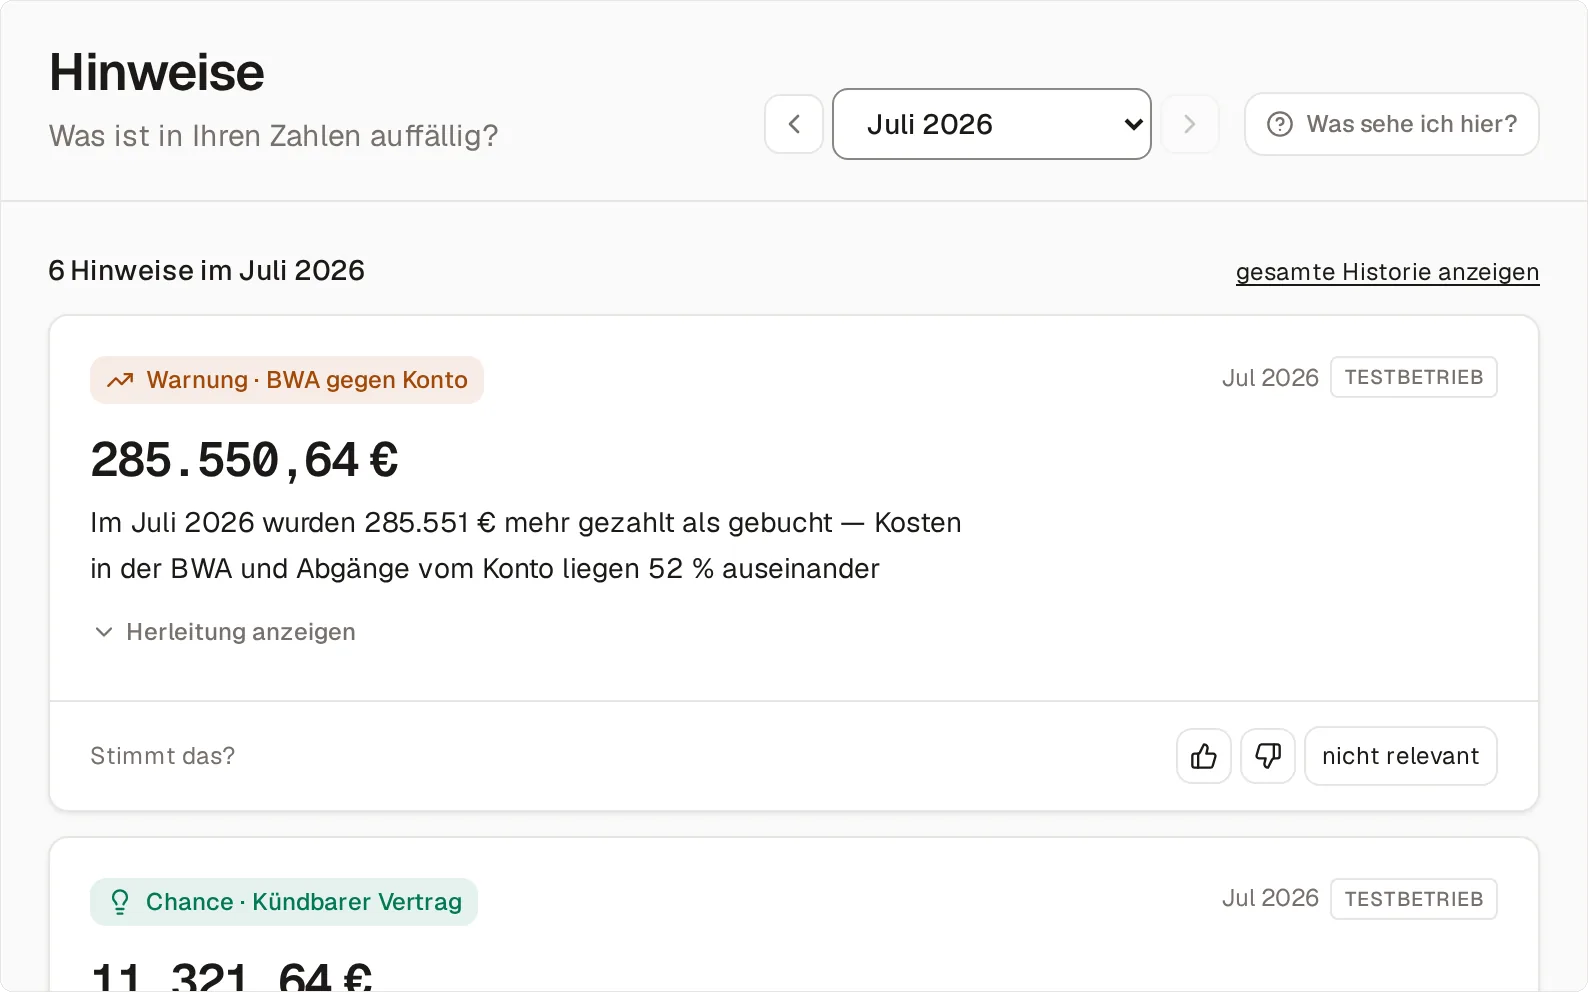Give thumbs up on BWA gegen Konto warning
This screenshot has height=992, width=1588.
click(1204, 756)
